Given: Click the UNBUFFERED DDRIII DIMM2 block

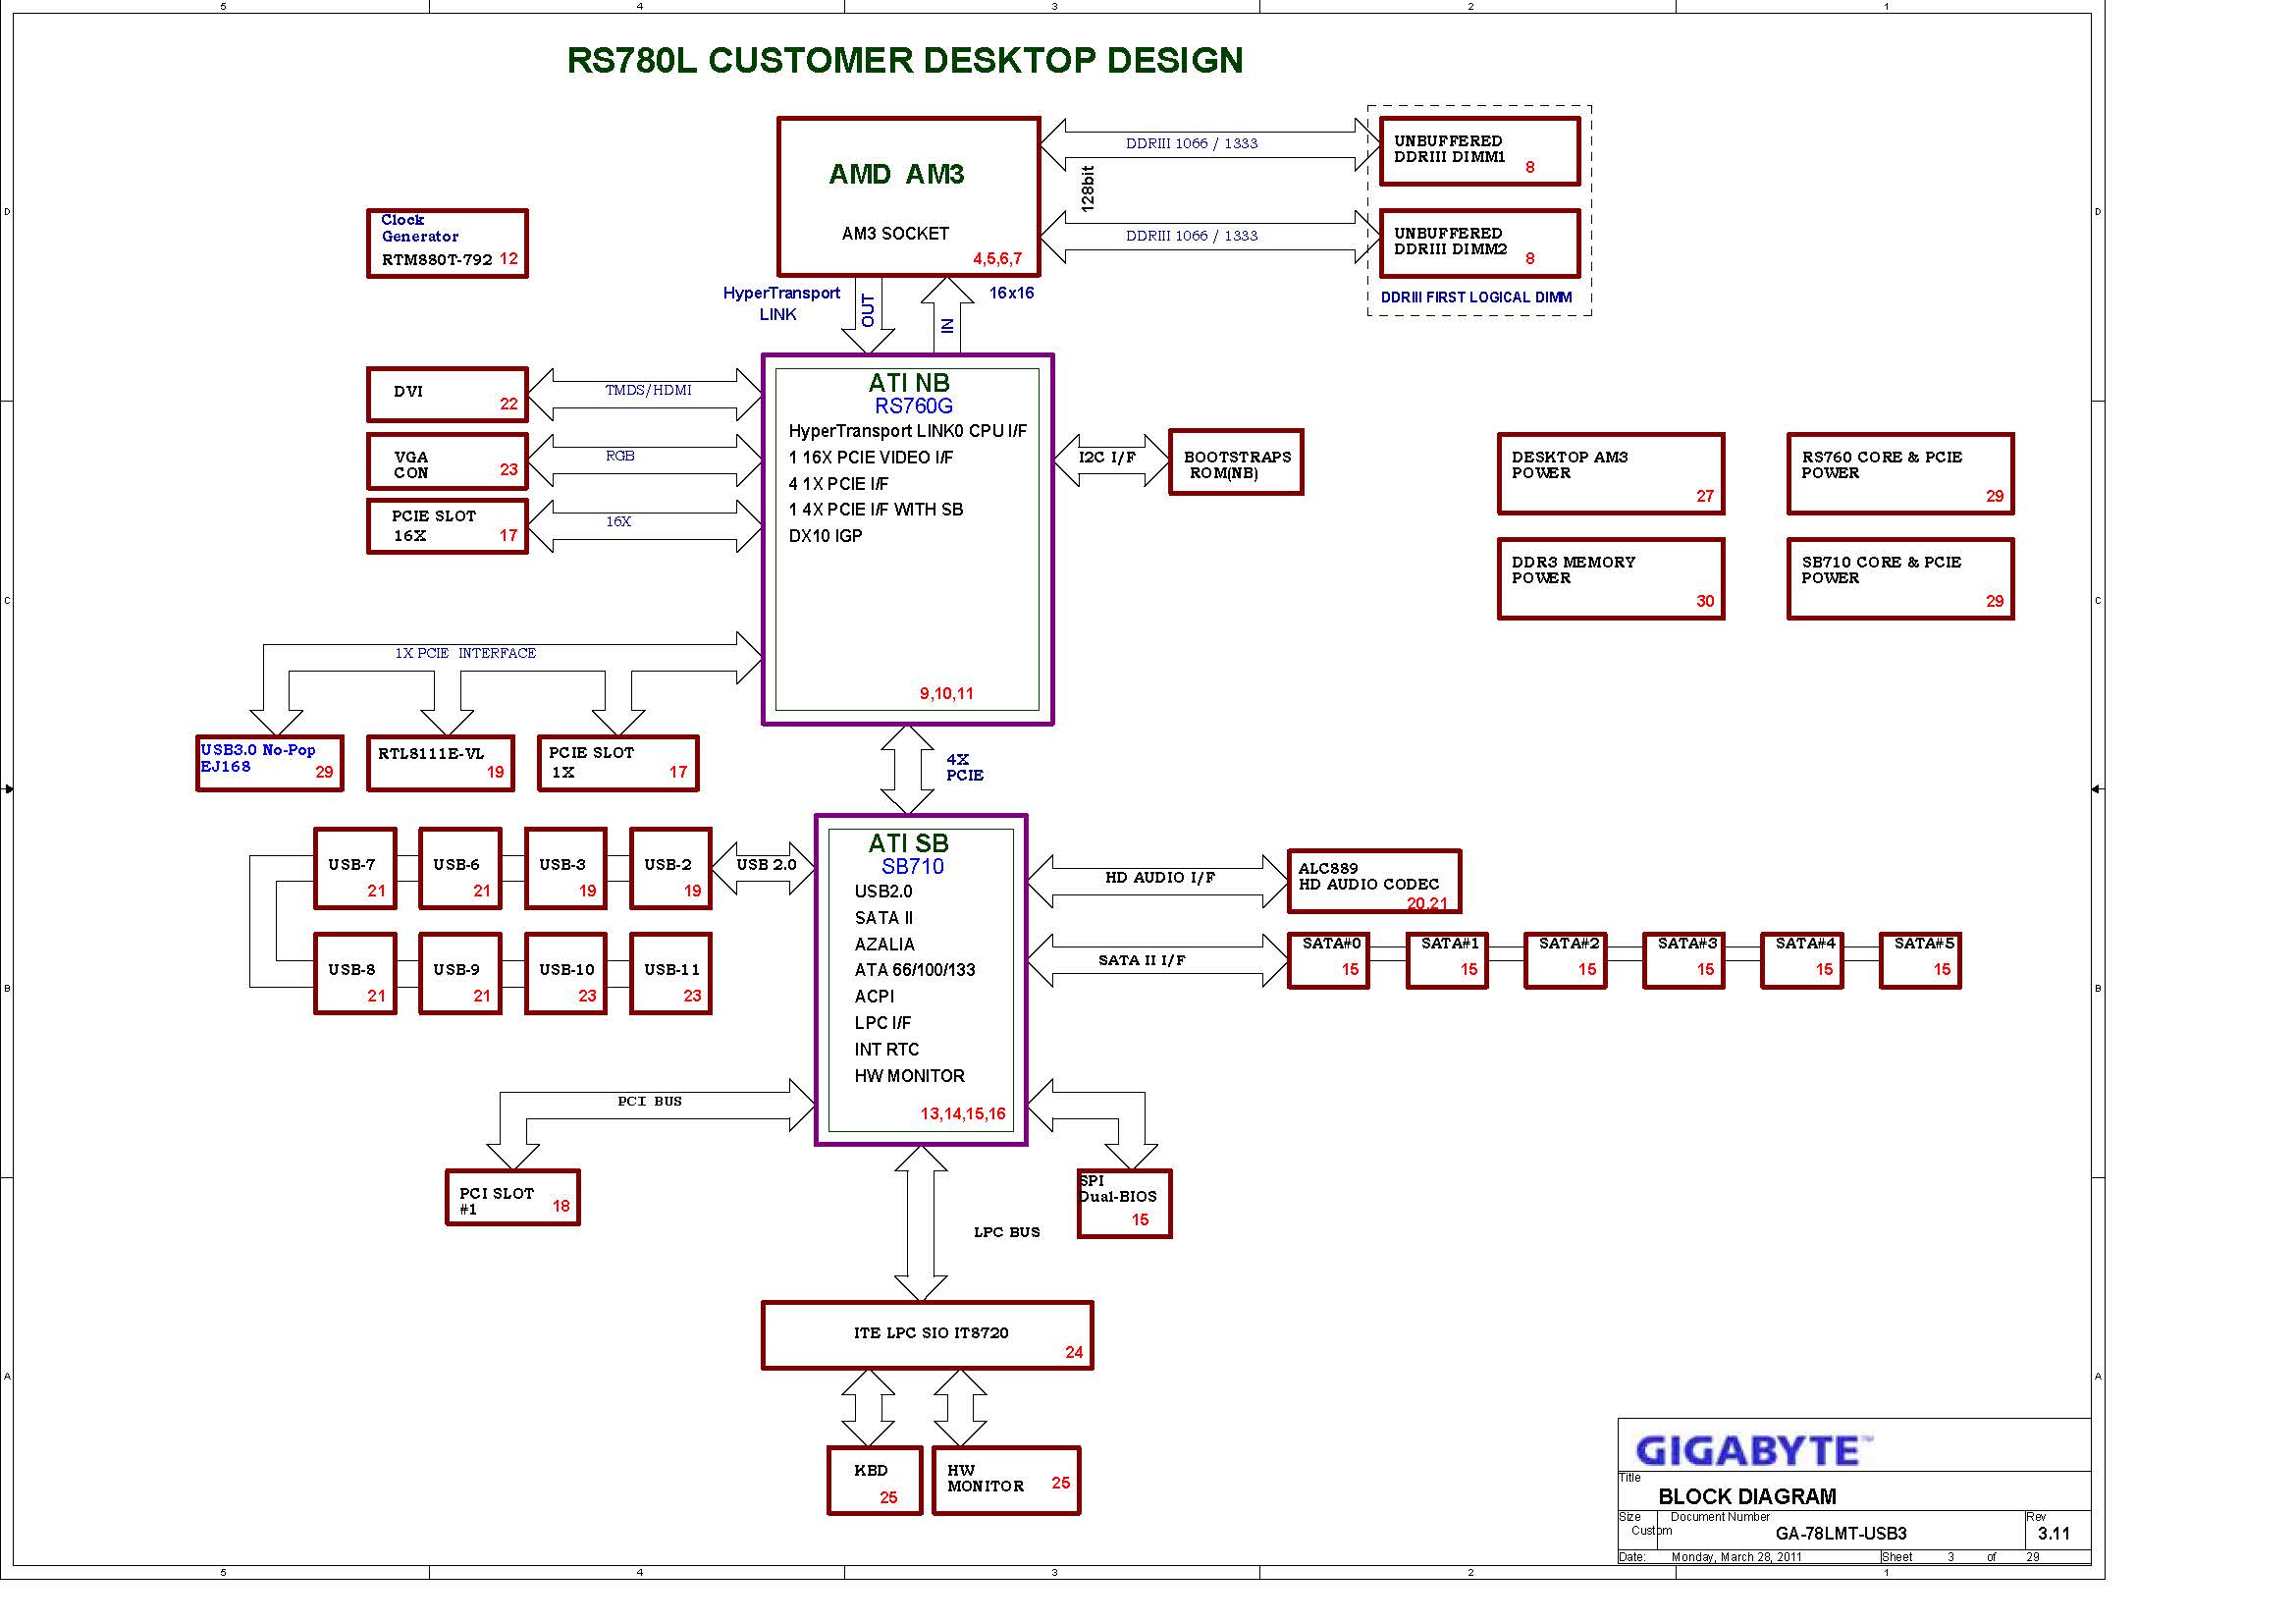Looking at the screenshot, I should (1480, 243).
